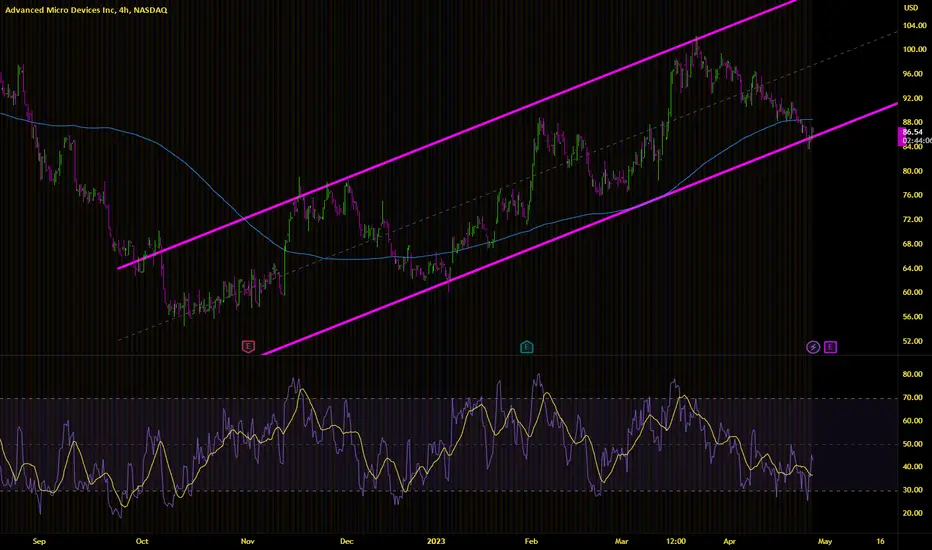Click the RSI 30.00 oversold scale label
Viewport: 932px width, 550px height.
click(x=912, y=490)
